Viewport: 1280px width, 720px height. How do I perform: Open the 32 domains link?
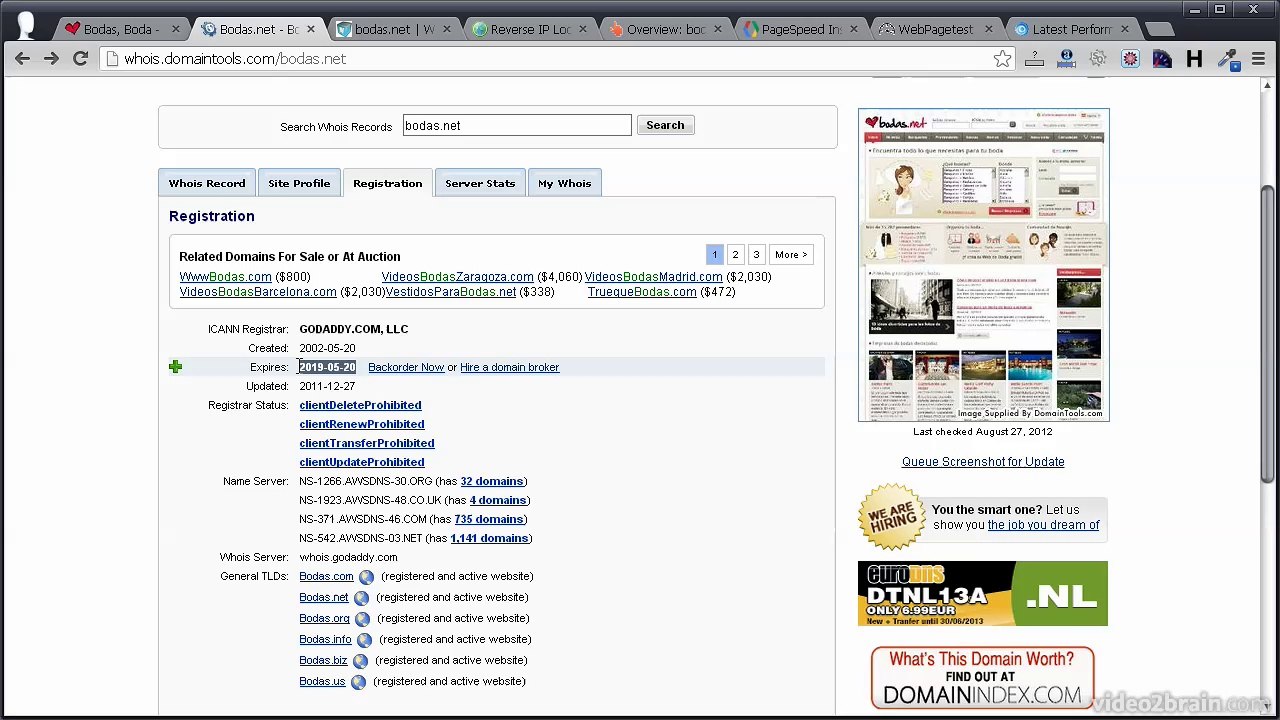[492, 481]
